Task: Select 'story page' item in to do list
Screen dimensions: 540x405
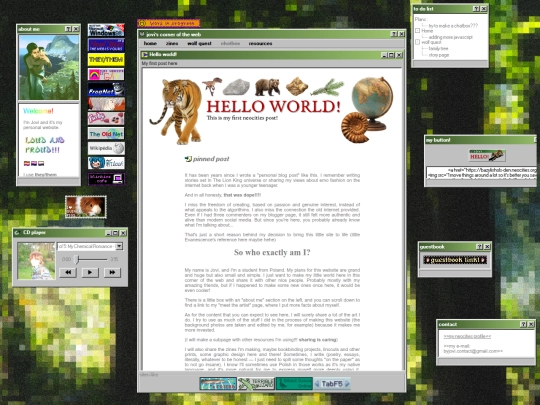Action: [439, 55]
